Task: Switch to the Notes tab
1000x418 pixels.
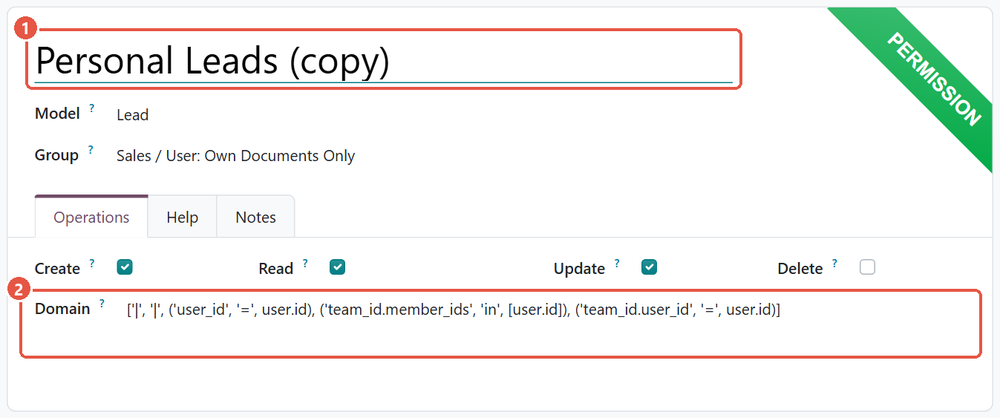Action: [x=256, y=217]
